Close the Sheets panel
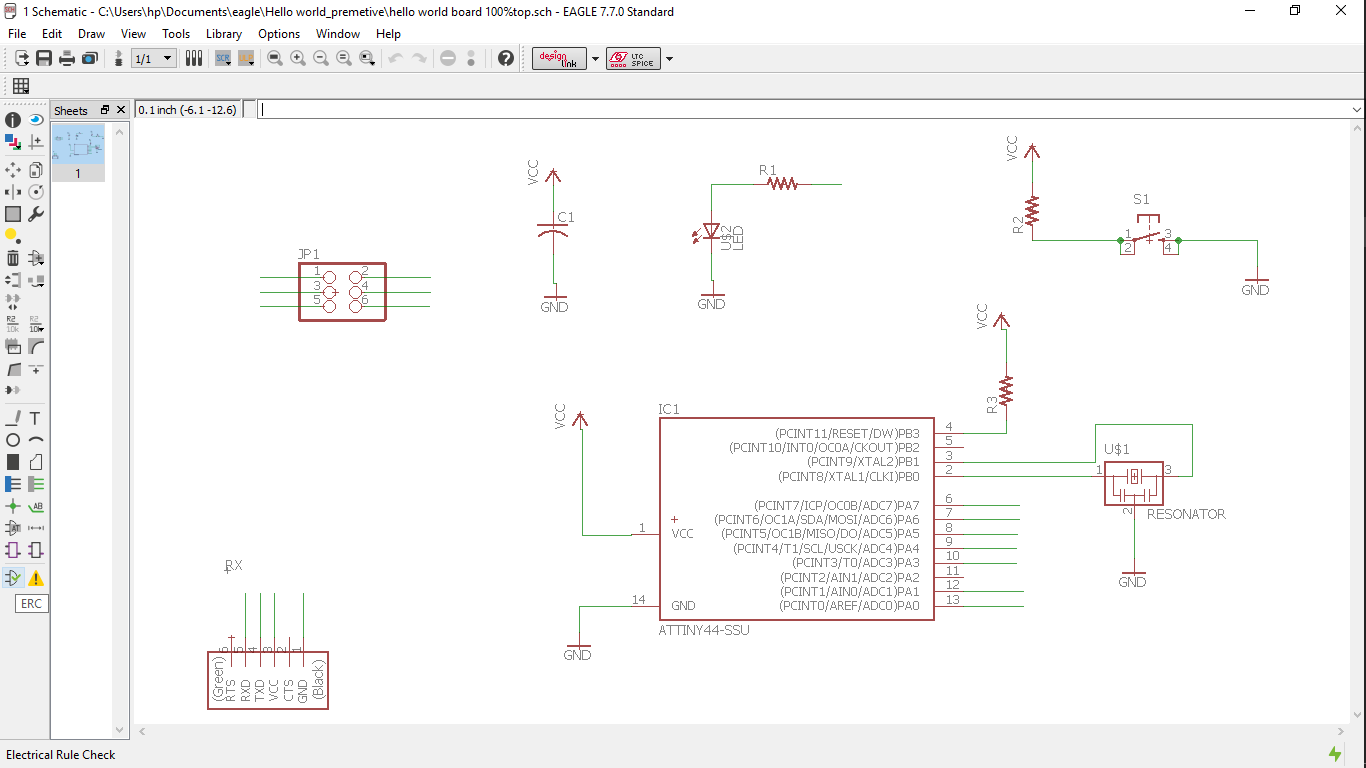 pos(121,110)
